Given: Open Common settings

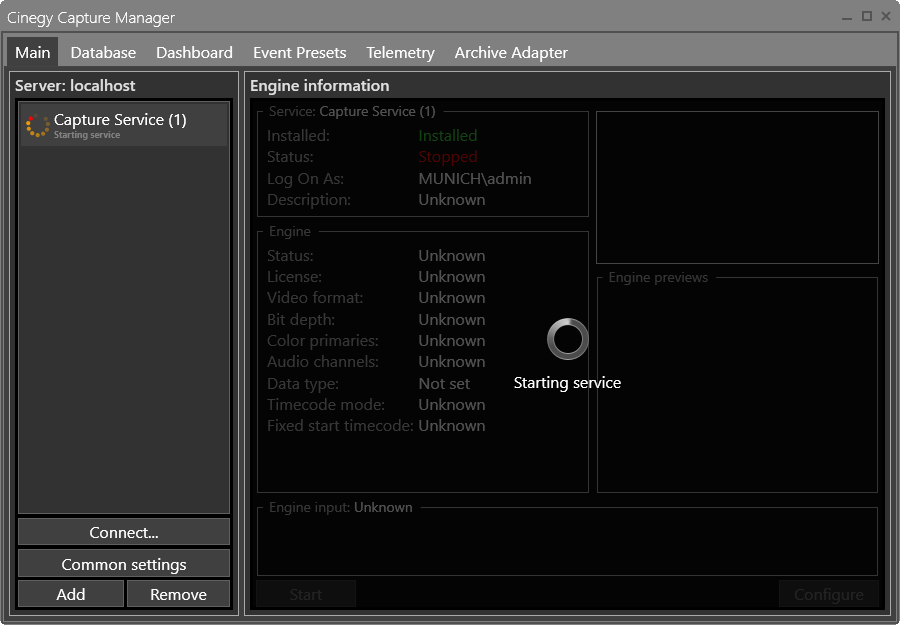Looking at the screenshot, I should 123,563.
